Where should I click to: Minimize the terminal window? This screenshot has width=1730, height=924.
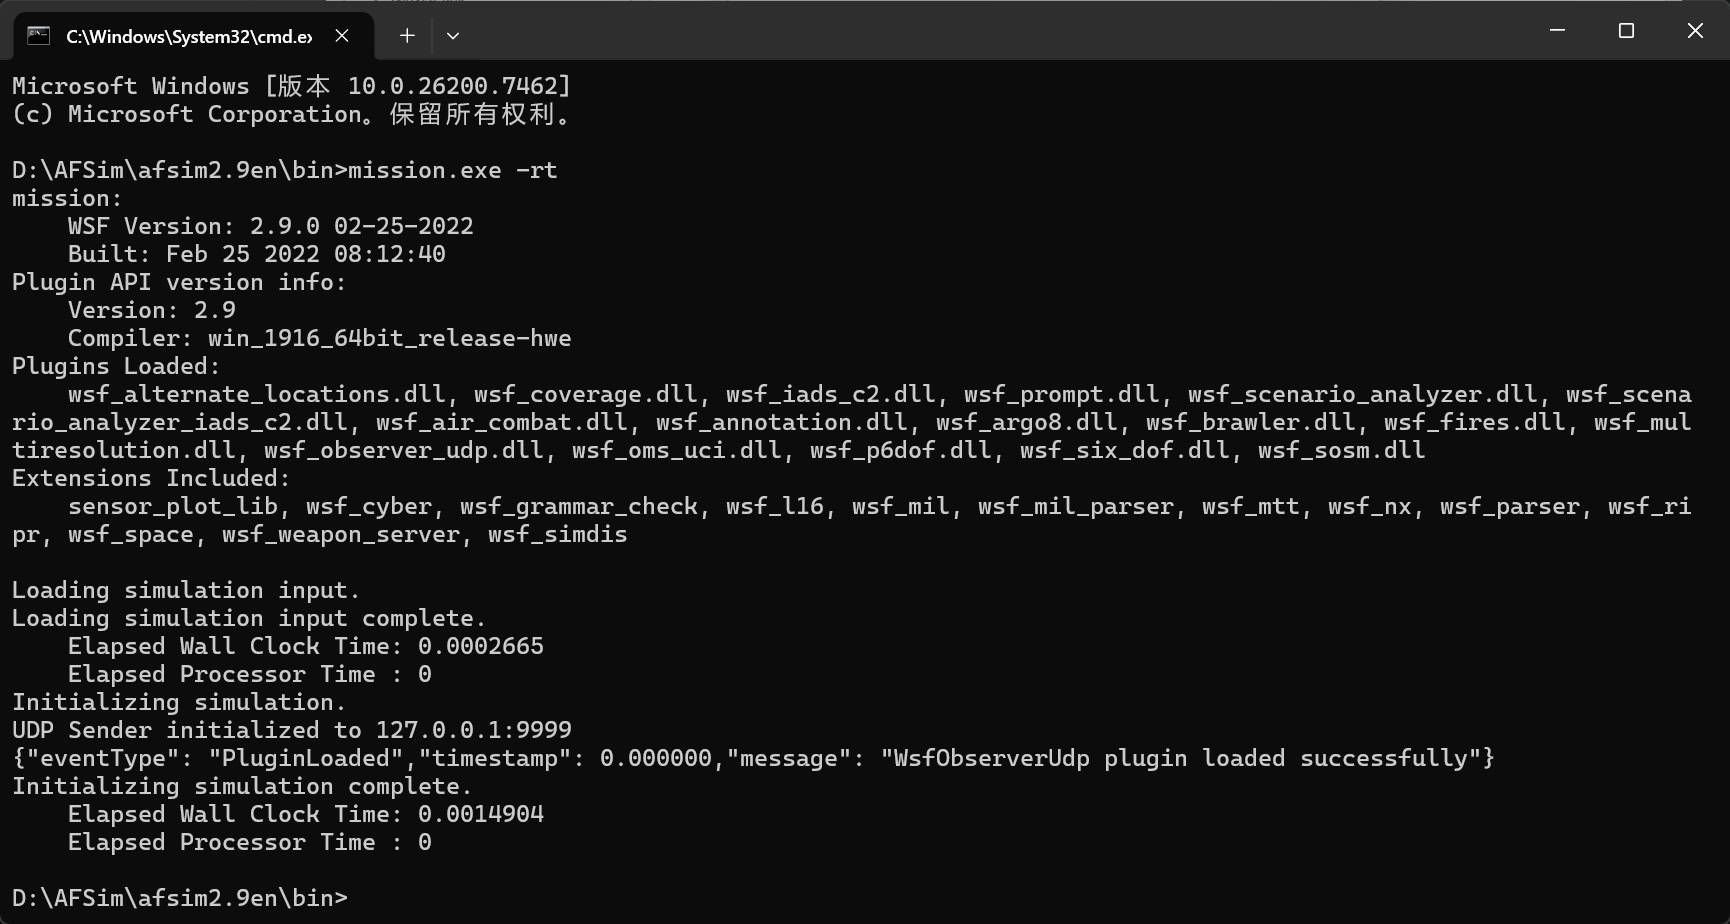1557,31
